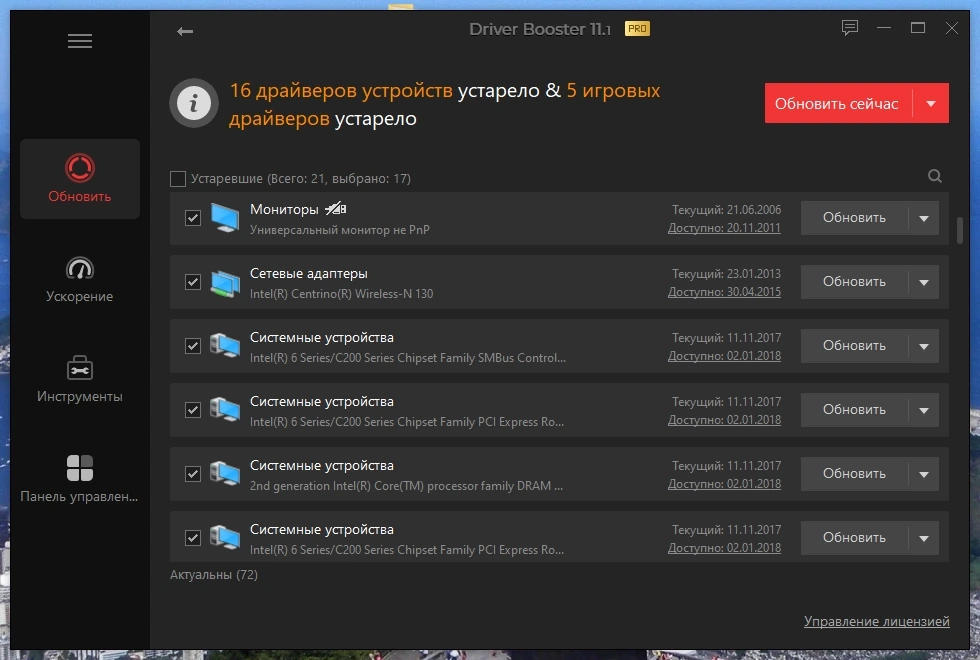Minimize the Driver Booster window
980x660 pixels.
point(884,28)
